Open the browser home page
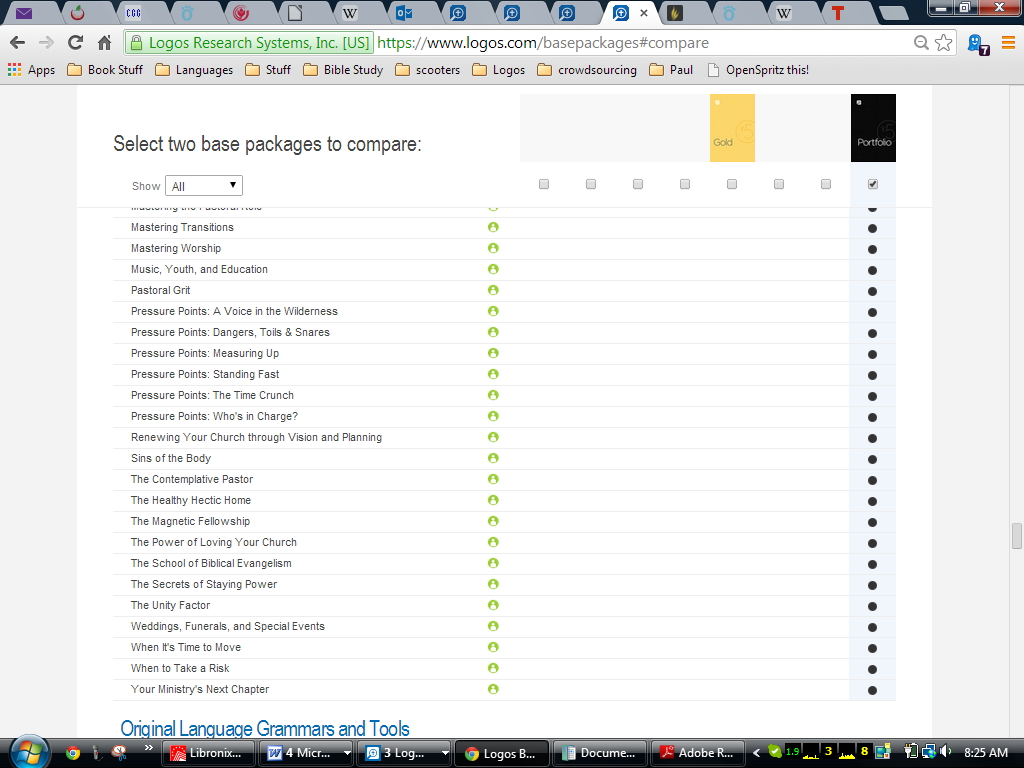Screen dimensions: 1024x768 pyautogui.click(x=104, y=43)
